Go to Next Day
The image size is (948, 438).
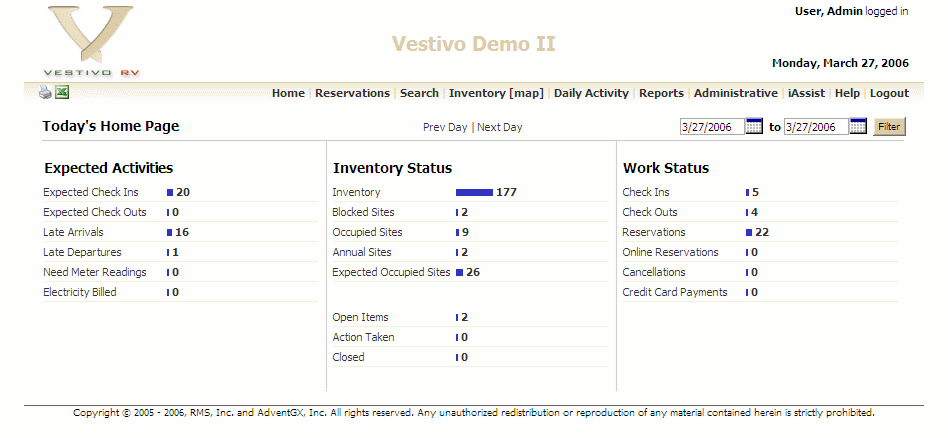pos(500,127)
